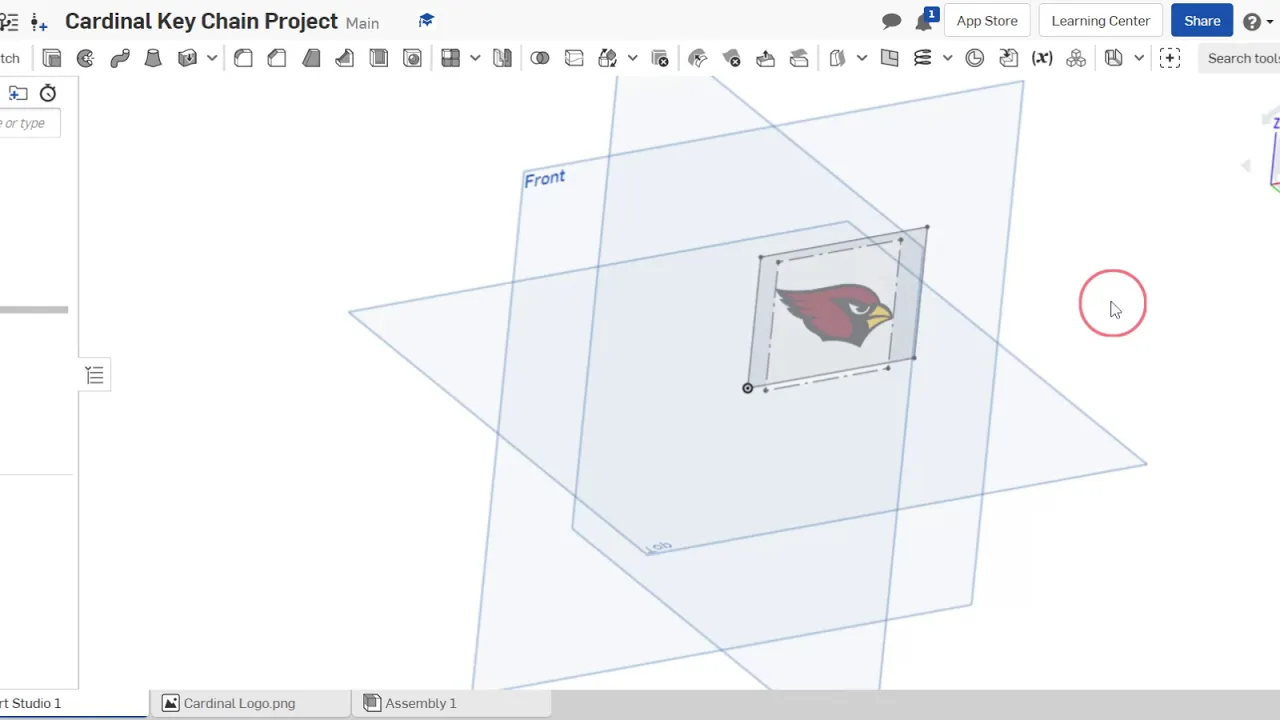1280x720 pixels.
Task: Select the Replace face tool
Action: pos(799,58)
